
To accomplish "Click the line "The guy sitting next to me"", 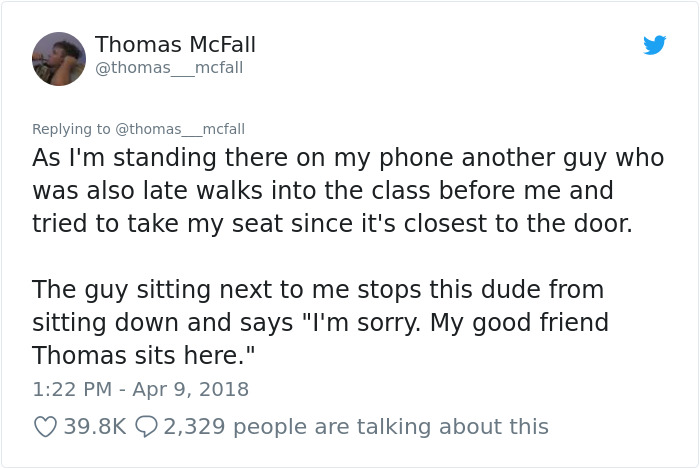I will (317, 290).
